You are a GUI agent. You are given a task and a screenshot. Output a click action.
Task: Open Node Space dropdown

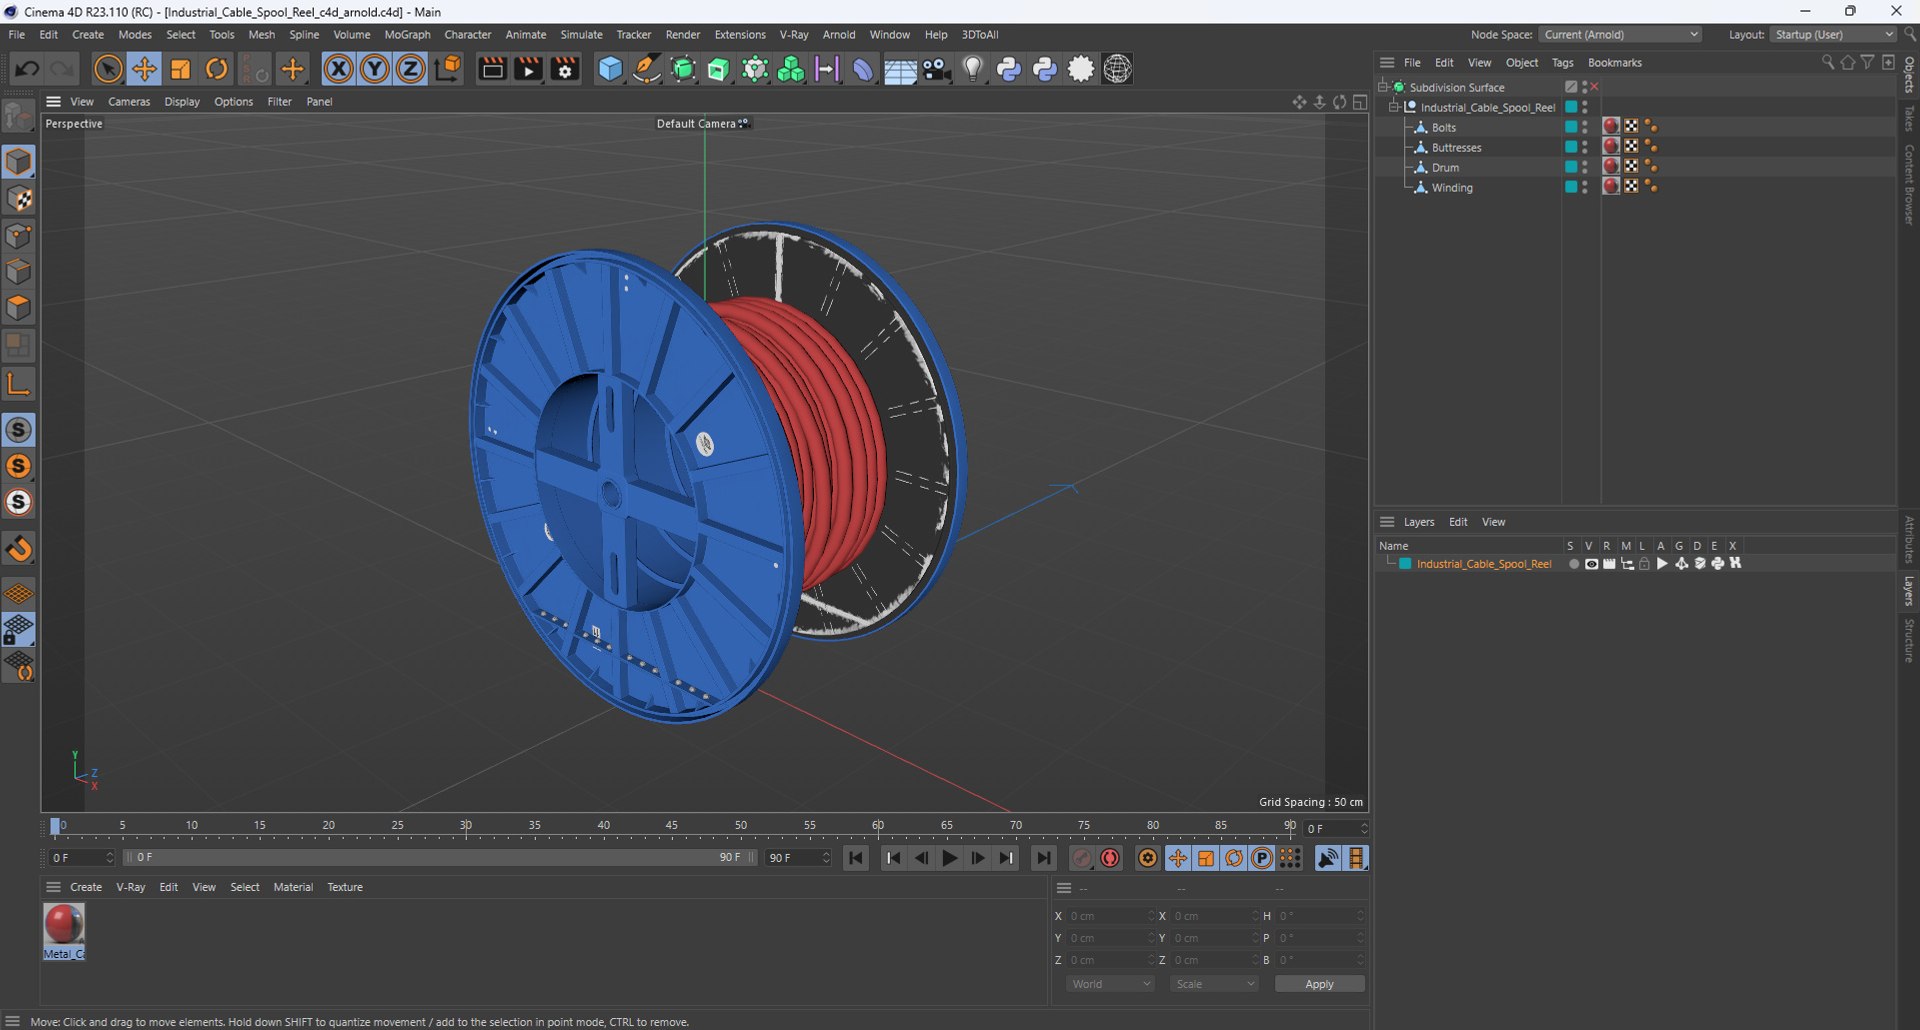pyautogui.click(x=1620, y=34)
